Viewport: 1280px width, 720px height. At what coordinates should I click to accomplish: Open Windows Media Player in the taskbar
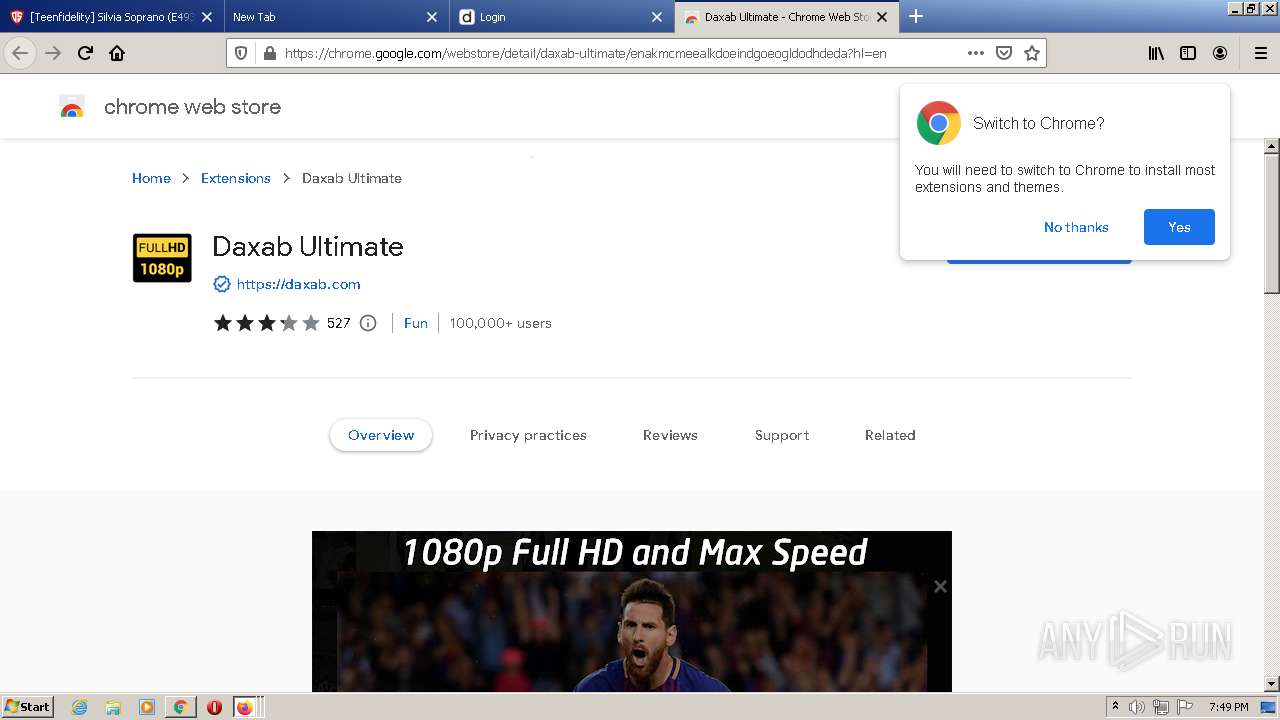(147, 707)
